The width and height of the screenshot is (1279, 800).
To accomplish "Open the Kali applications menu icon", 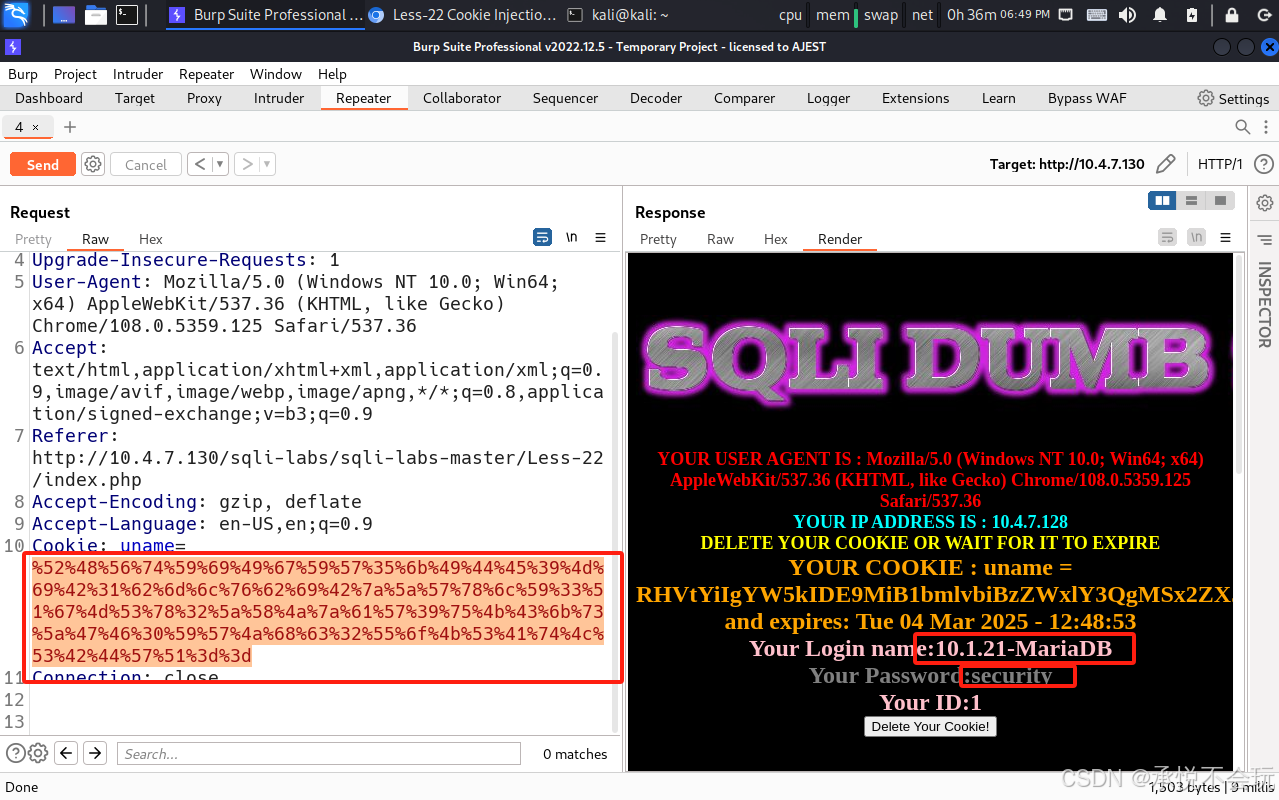I will [16, 14].
